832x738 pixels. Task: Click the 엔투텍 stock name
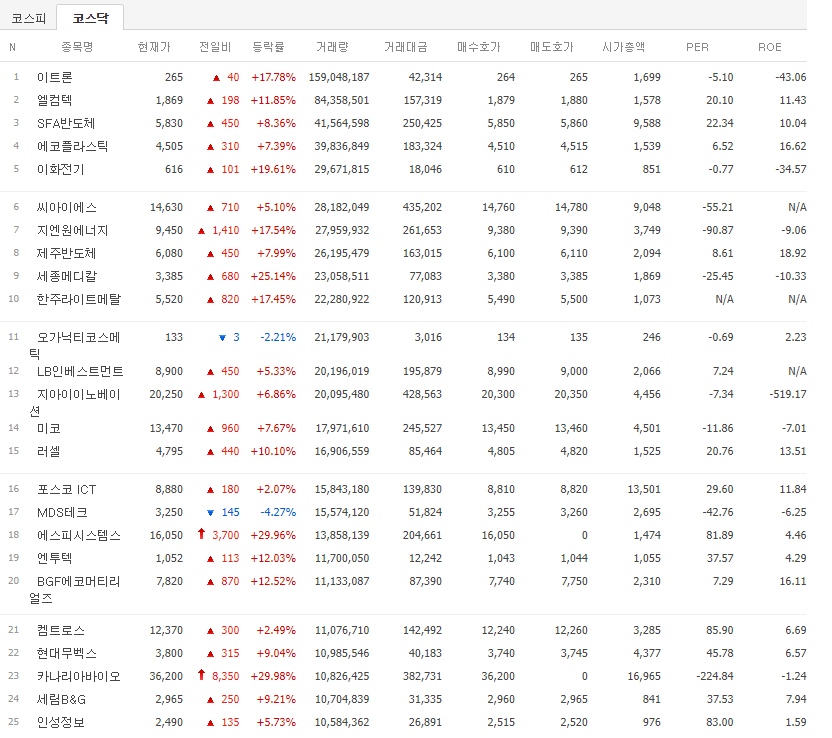[x=54, y=558]
